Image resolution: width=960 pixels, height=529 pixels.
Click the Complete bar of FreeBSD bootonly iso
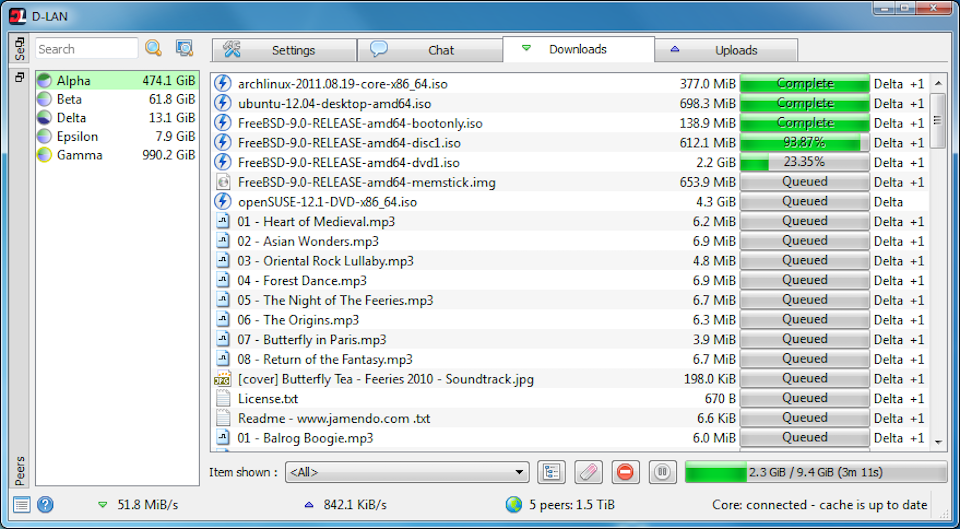click(x=804, y=123)
